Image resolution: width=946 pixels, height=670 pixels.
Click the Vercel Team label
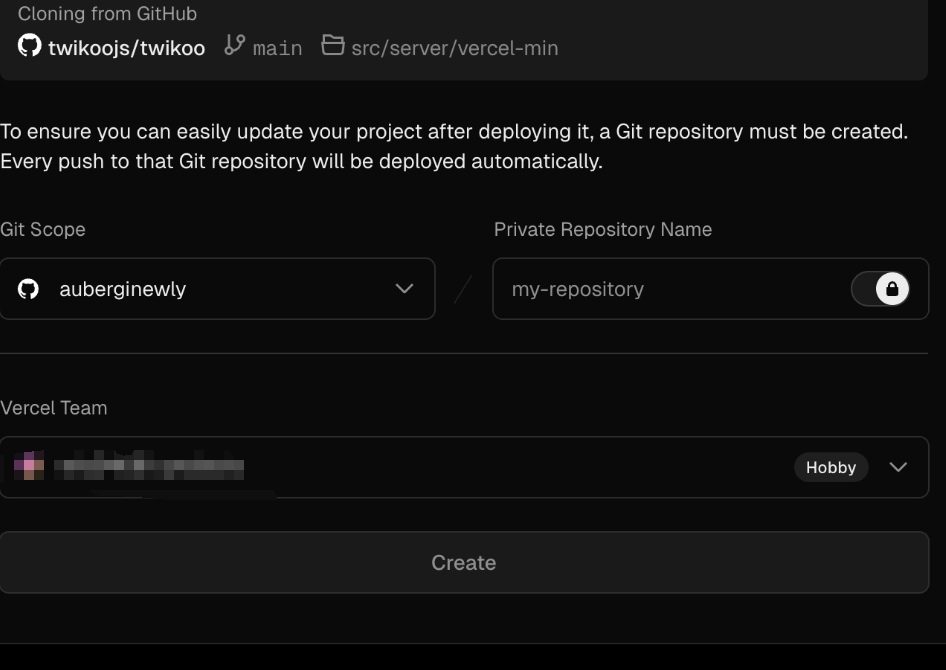54,408
